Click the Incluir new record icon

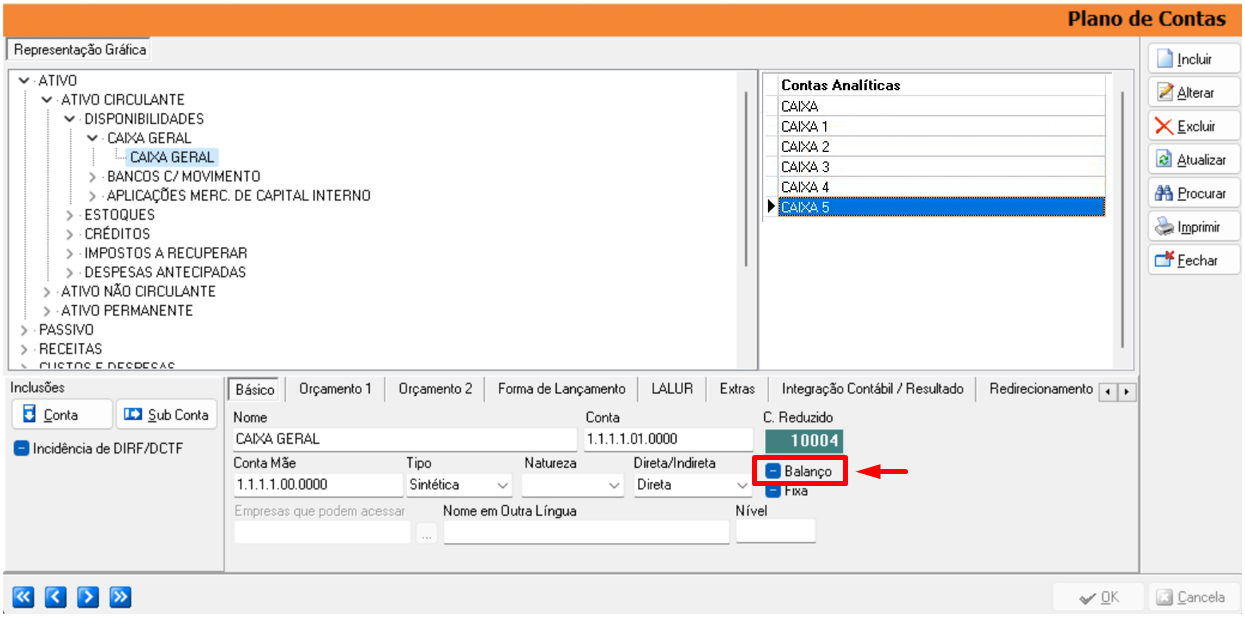coord(1164,59)
